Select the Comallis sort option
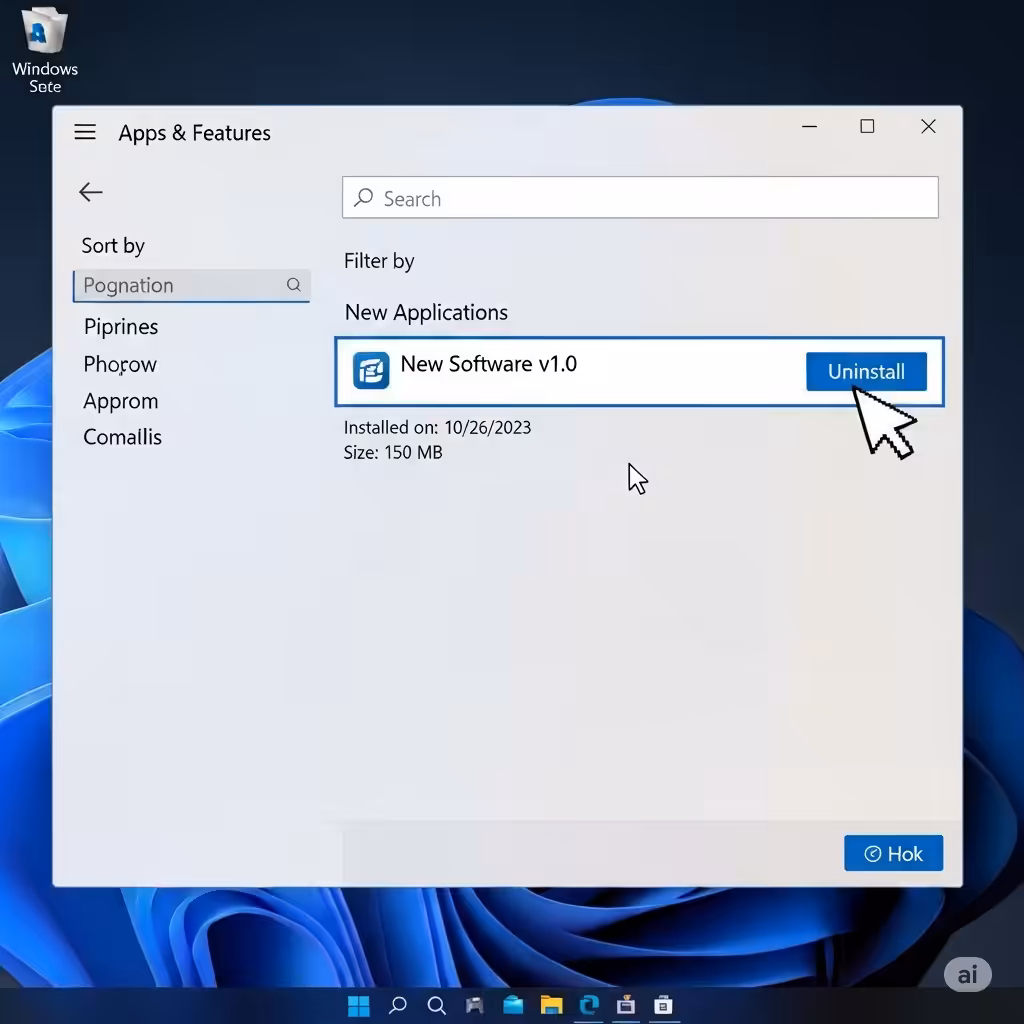Screen dimensions: 1024x1024 [x=122, y=437]
